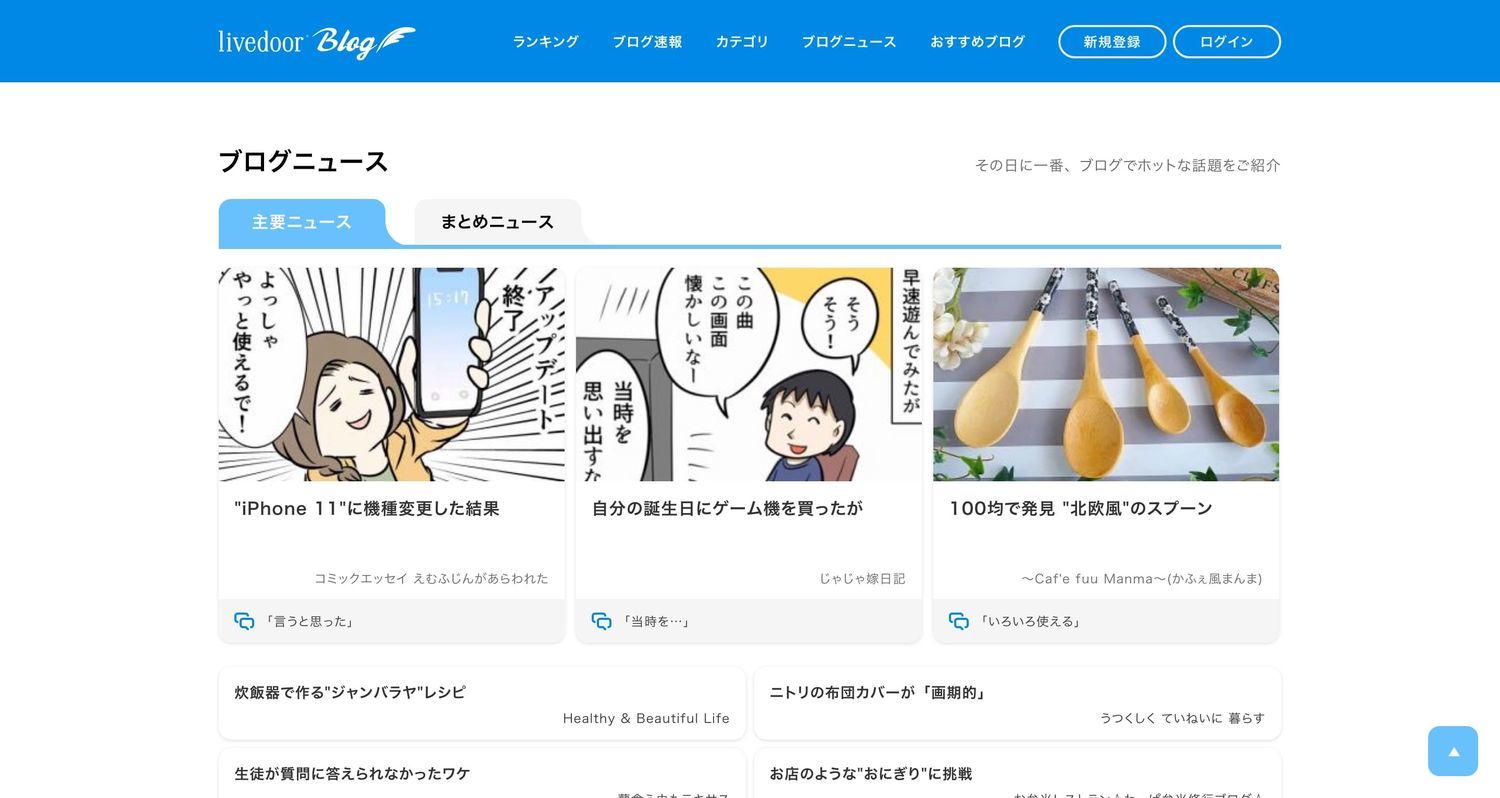Image resolution: width=1500 pixels, height=798 pixels.
Task: Click blog name うつくしく ていねいに 暮らす
Action: click(1182, 718)
